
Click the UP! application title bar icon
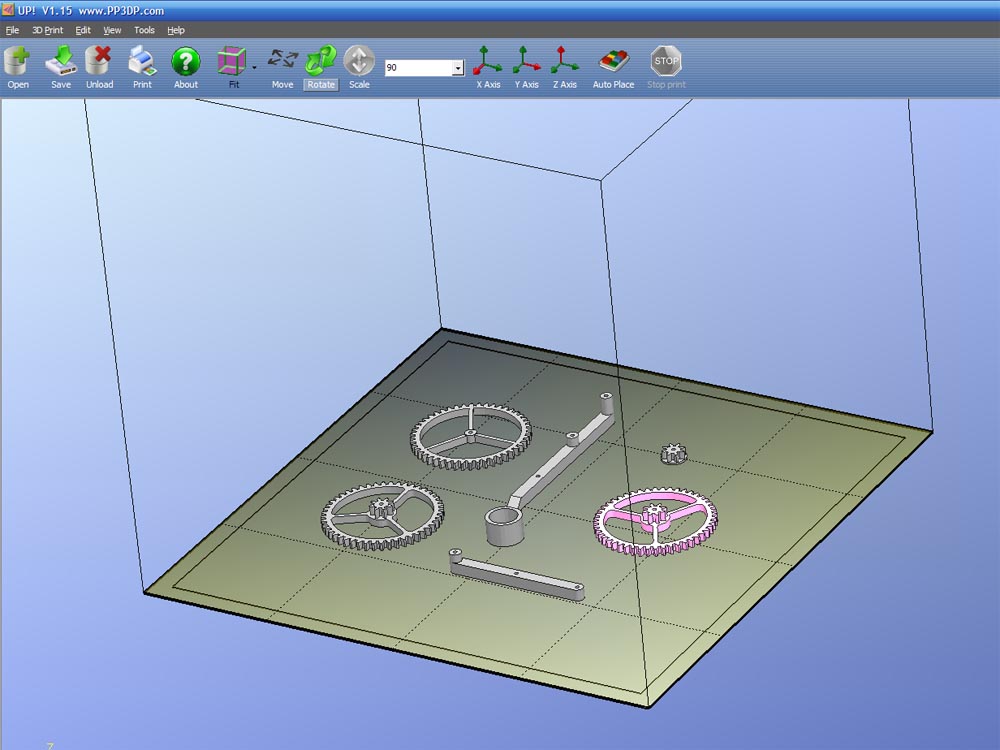(8, 10)
